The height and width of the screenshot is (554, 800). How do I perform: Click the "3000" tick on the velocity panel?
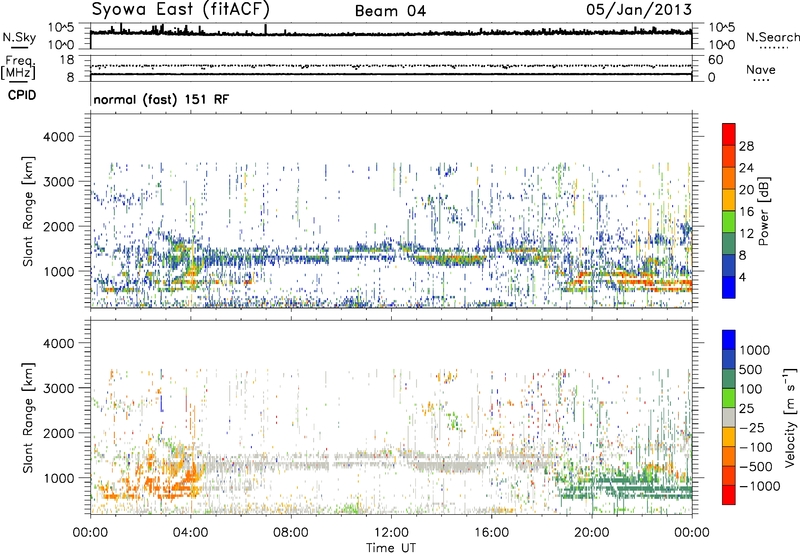(58, 388)
